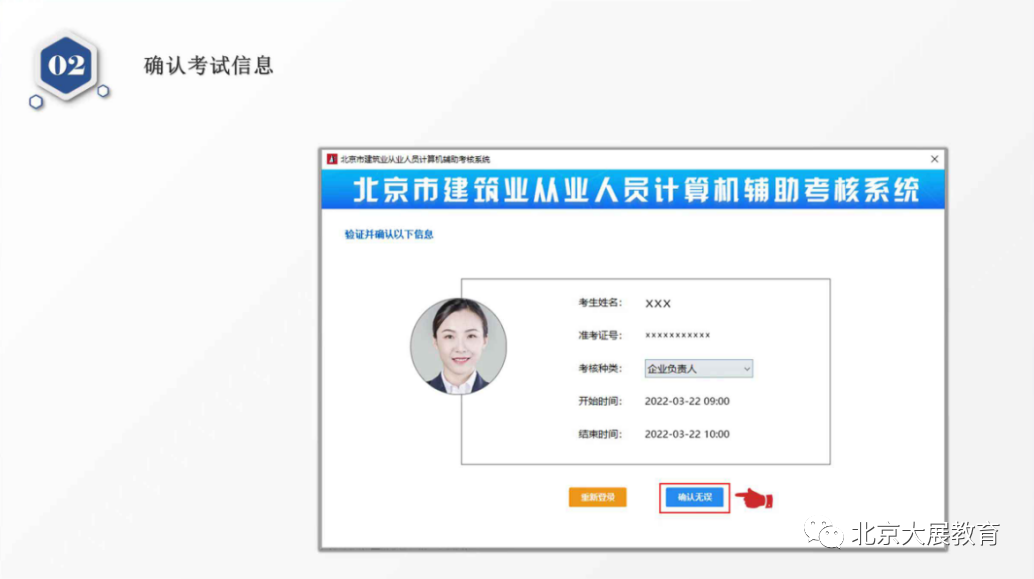The height and width of the screenshot is (579, 1034).
Task: Click the 考核种类 label
Action: (x=599, y=368)
